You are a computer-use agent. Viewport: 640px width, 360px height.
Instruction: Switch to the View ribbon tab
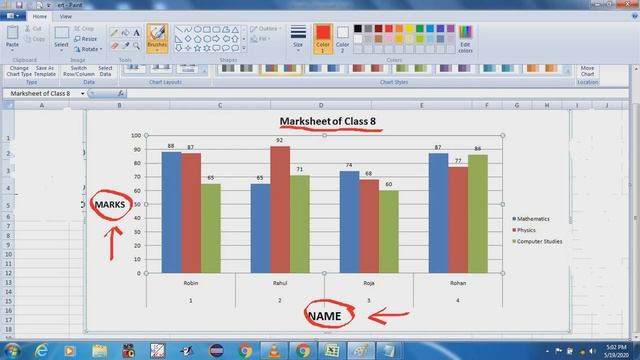[65, 16]
